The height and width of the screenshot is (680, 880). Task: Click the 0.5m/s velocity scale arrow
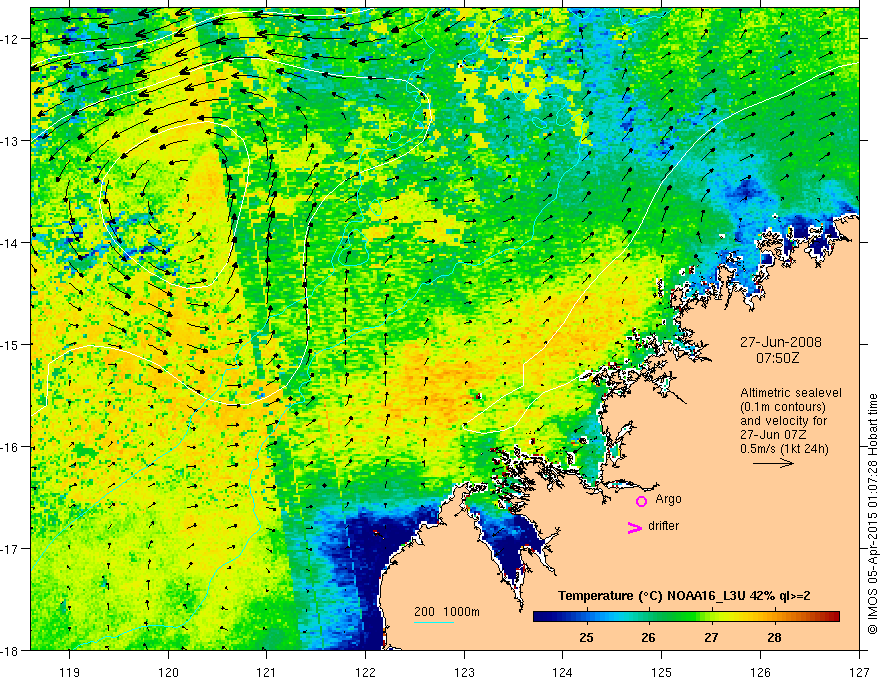pos(773,463)
